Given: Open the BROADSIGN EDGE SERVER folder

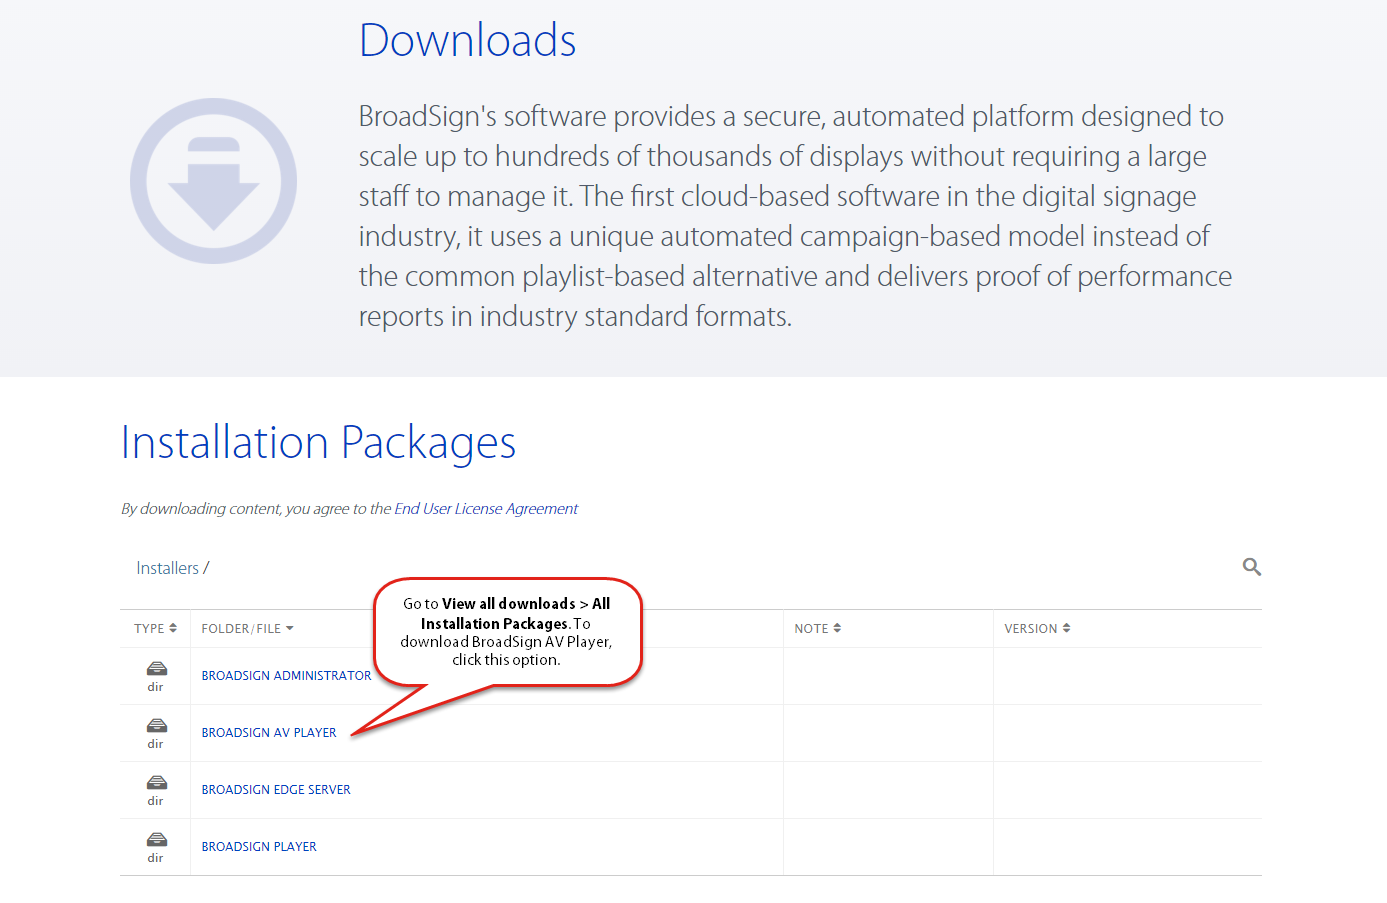Looking at the screenshot, I should pos(276,790).
